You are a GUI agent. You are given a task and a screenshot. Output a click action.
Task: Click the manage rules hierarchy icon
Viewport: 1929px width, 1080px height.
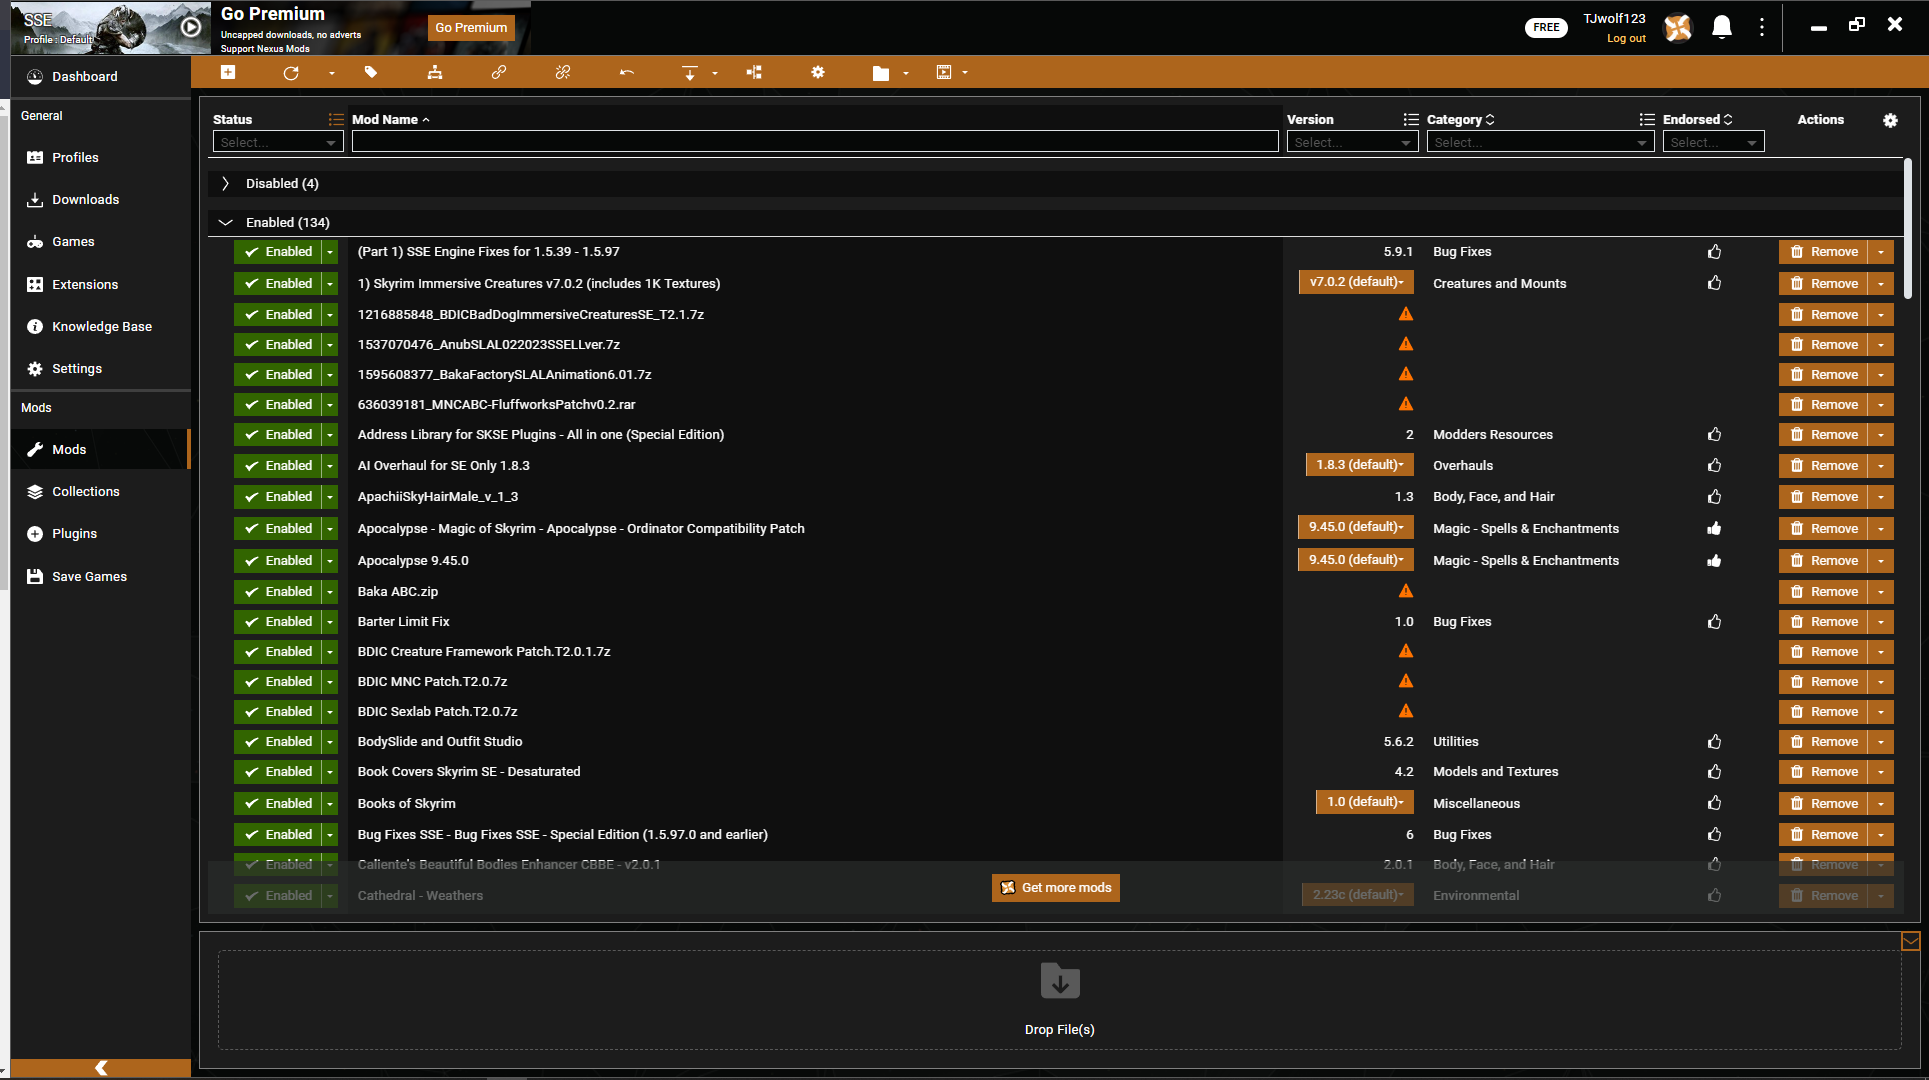click(x=435, y=72)
